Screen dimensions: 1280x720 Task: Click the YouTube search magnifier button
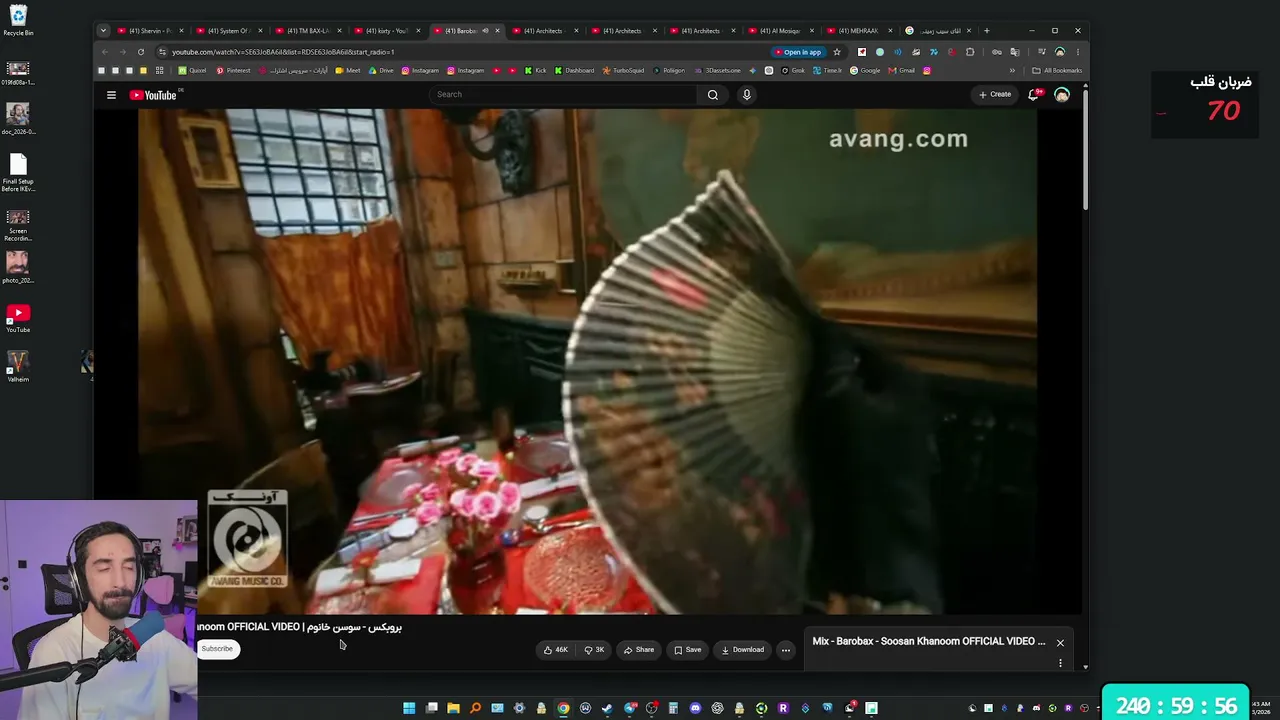tap(712, 95)
